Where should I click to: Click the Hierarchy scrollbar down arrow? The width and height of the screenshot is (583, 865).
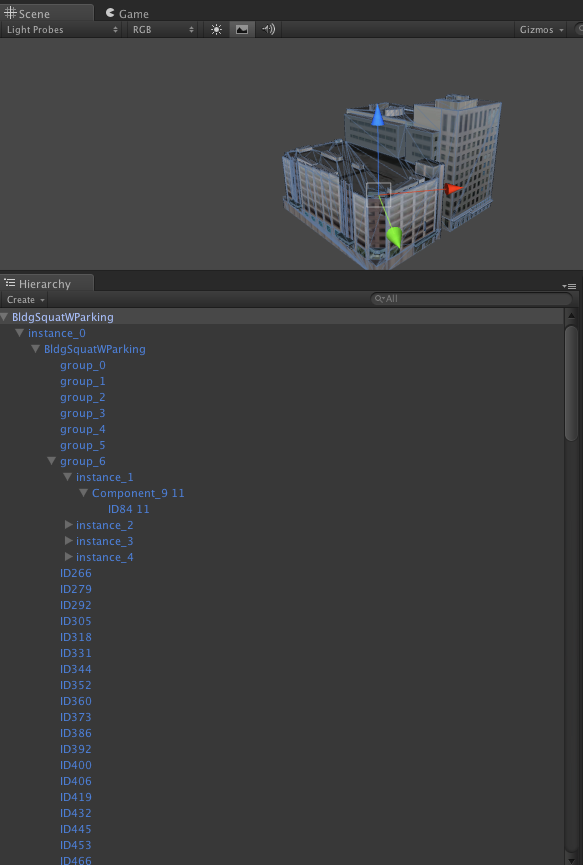(x=571, y=859)
